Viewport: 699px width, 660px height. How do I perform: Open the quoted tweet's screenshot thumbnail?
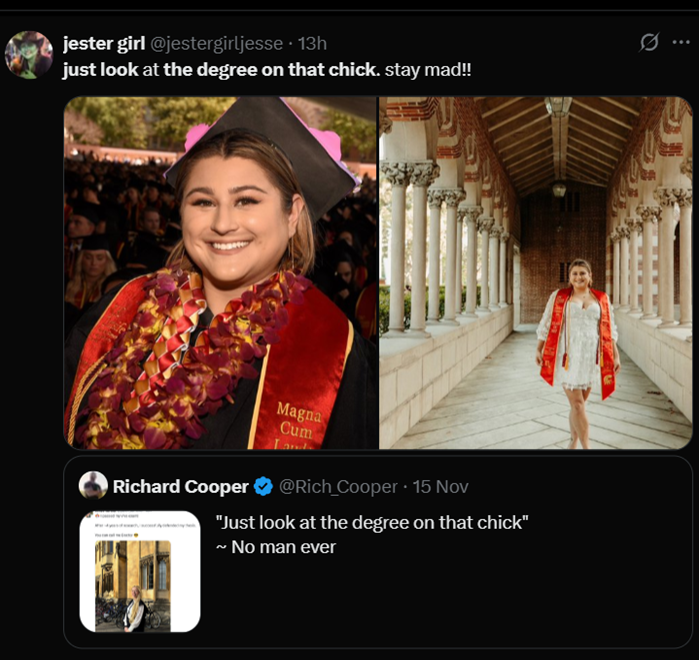[x=140, y=571]
